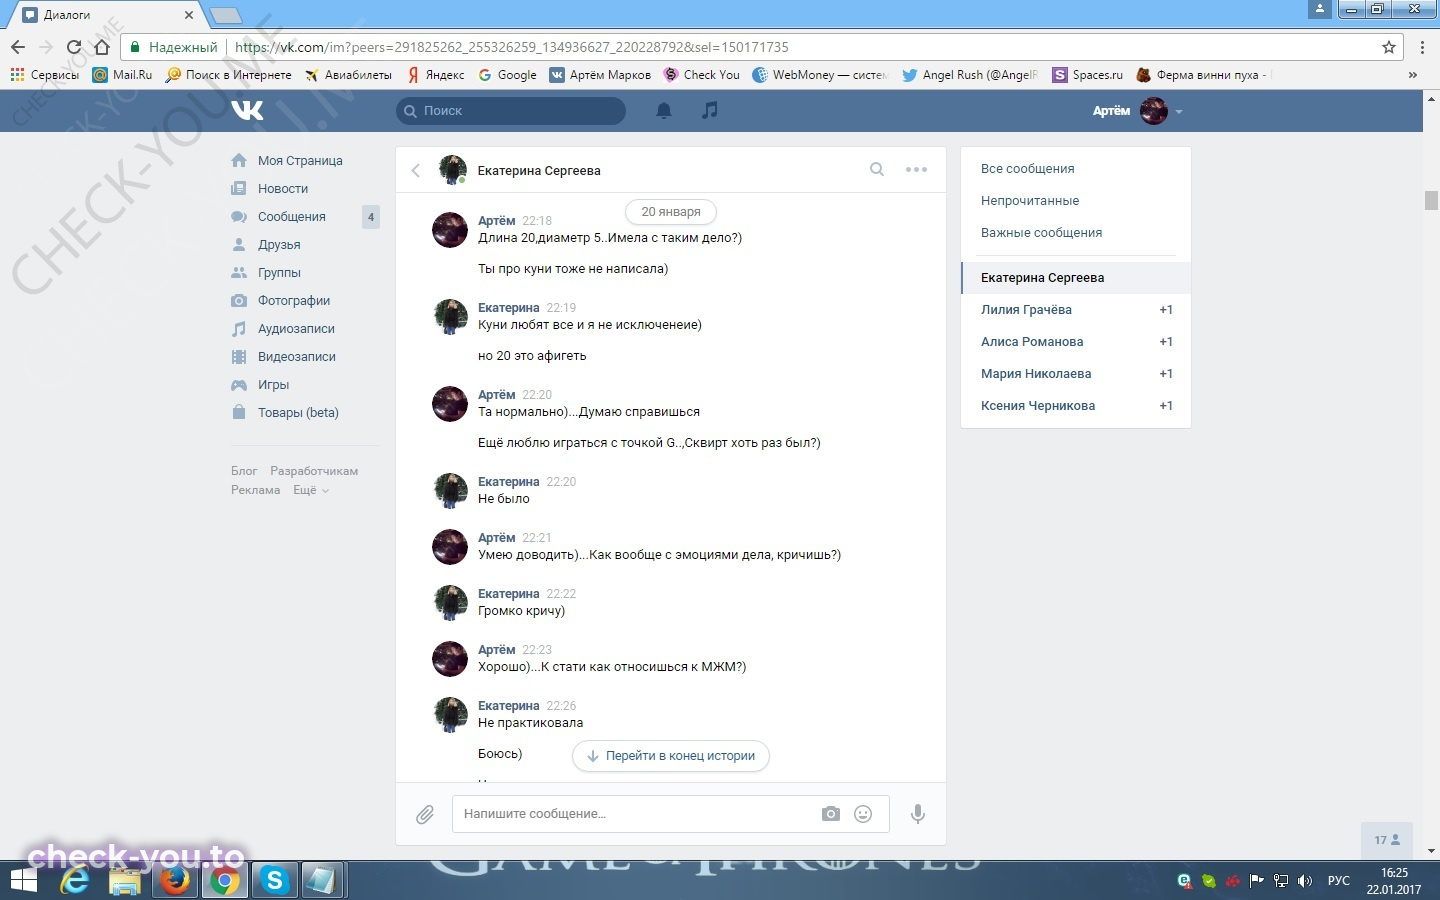This screenshot has width=1440, height=900.
Task: Switch the РУС input language indicator
Action: tap(1338, 881)
